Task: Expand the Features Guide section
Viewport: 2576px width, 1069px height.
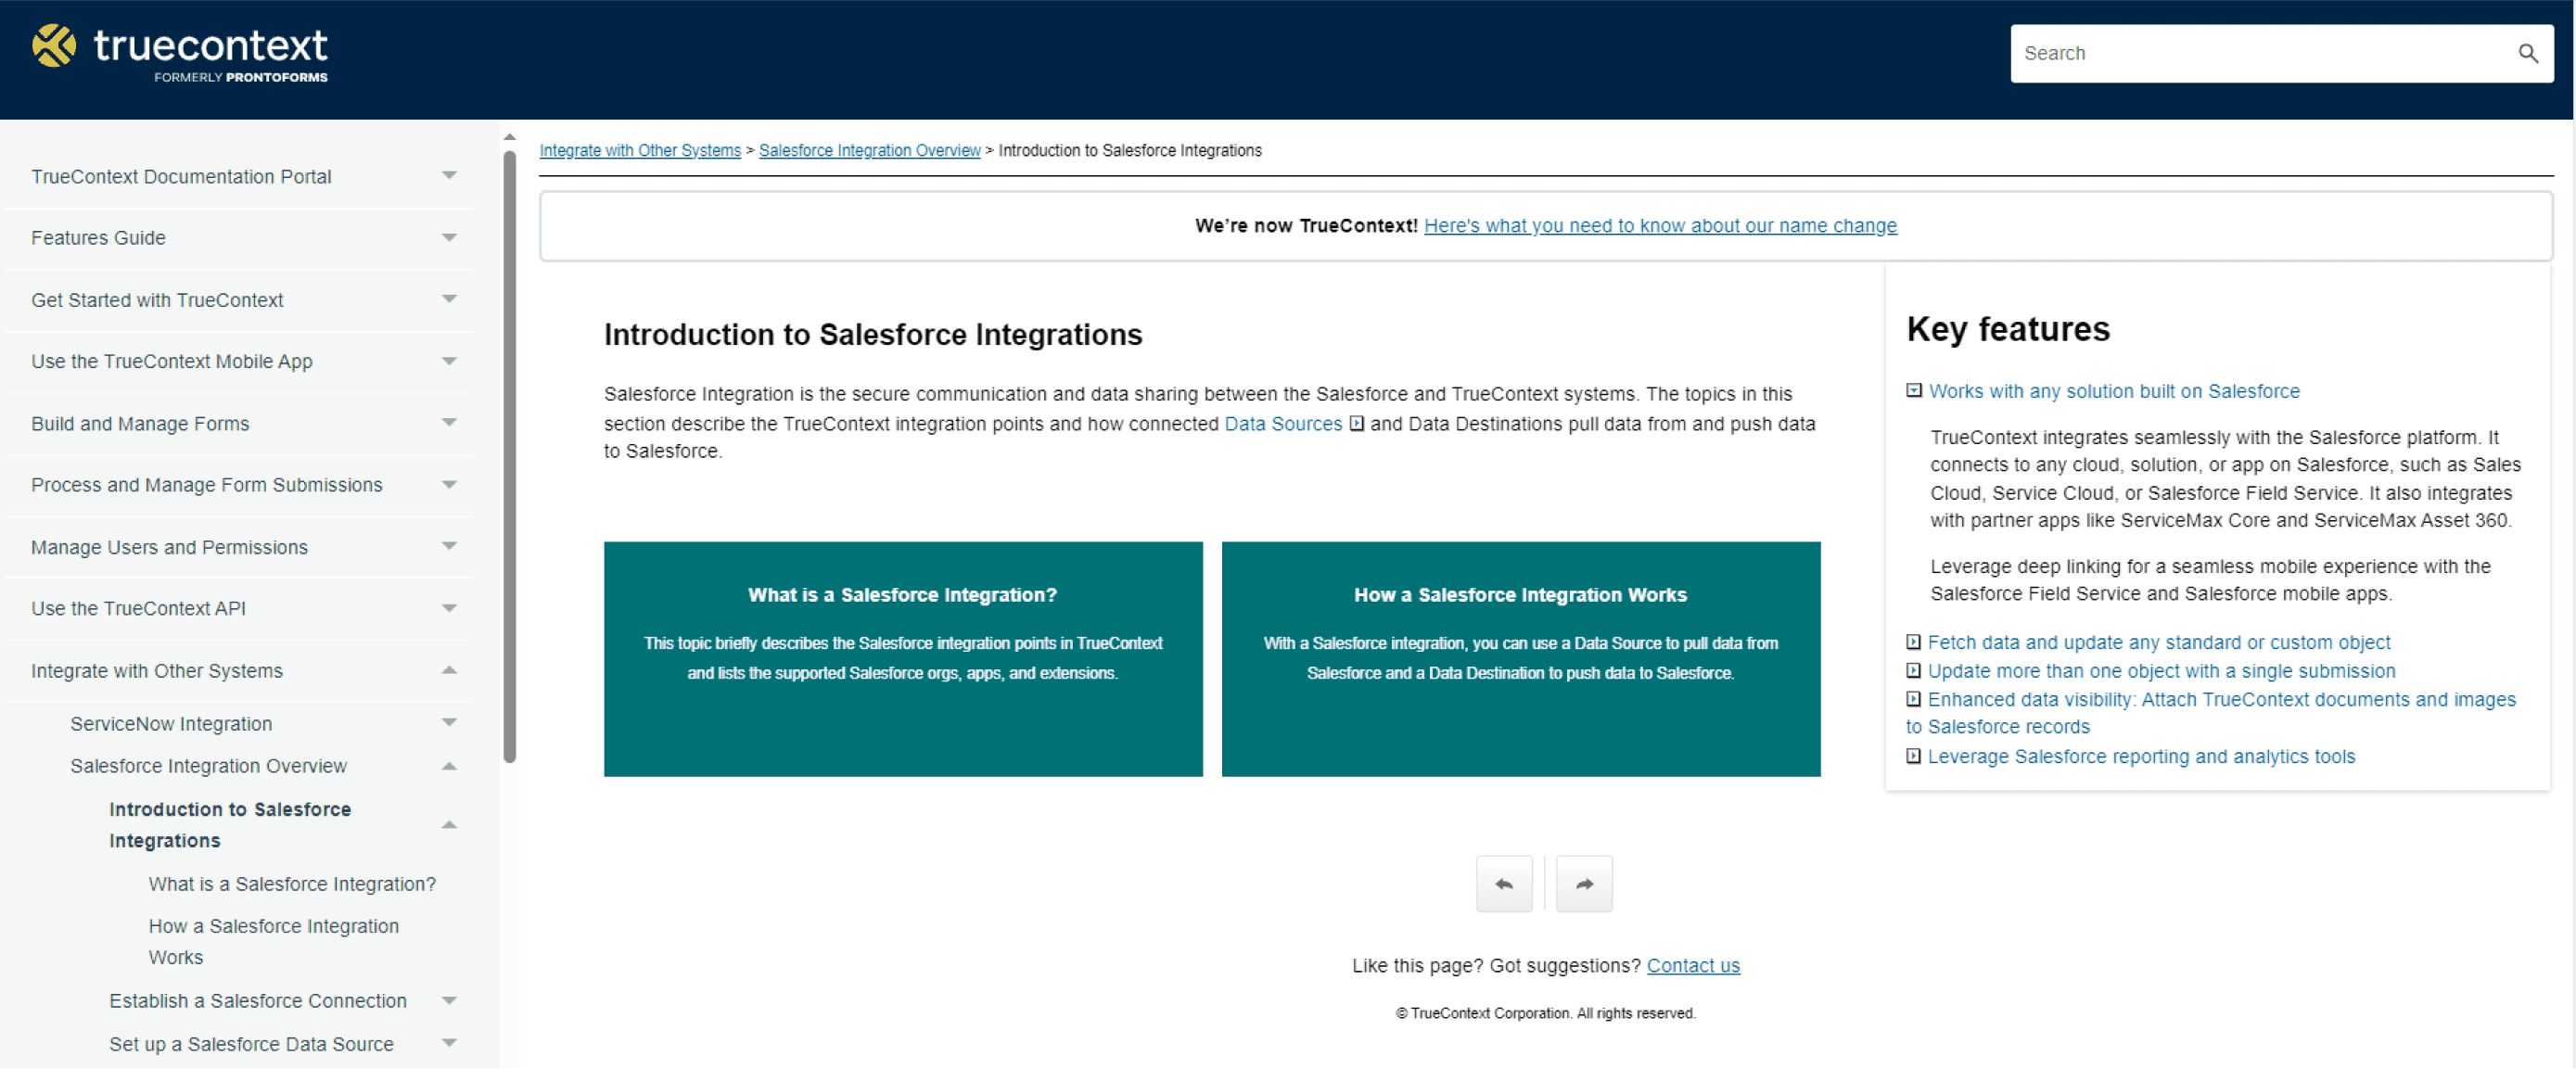Action: pos(450,238)
